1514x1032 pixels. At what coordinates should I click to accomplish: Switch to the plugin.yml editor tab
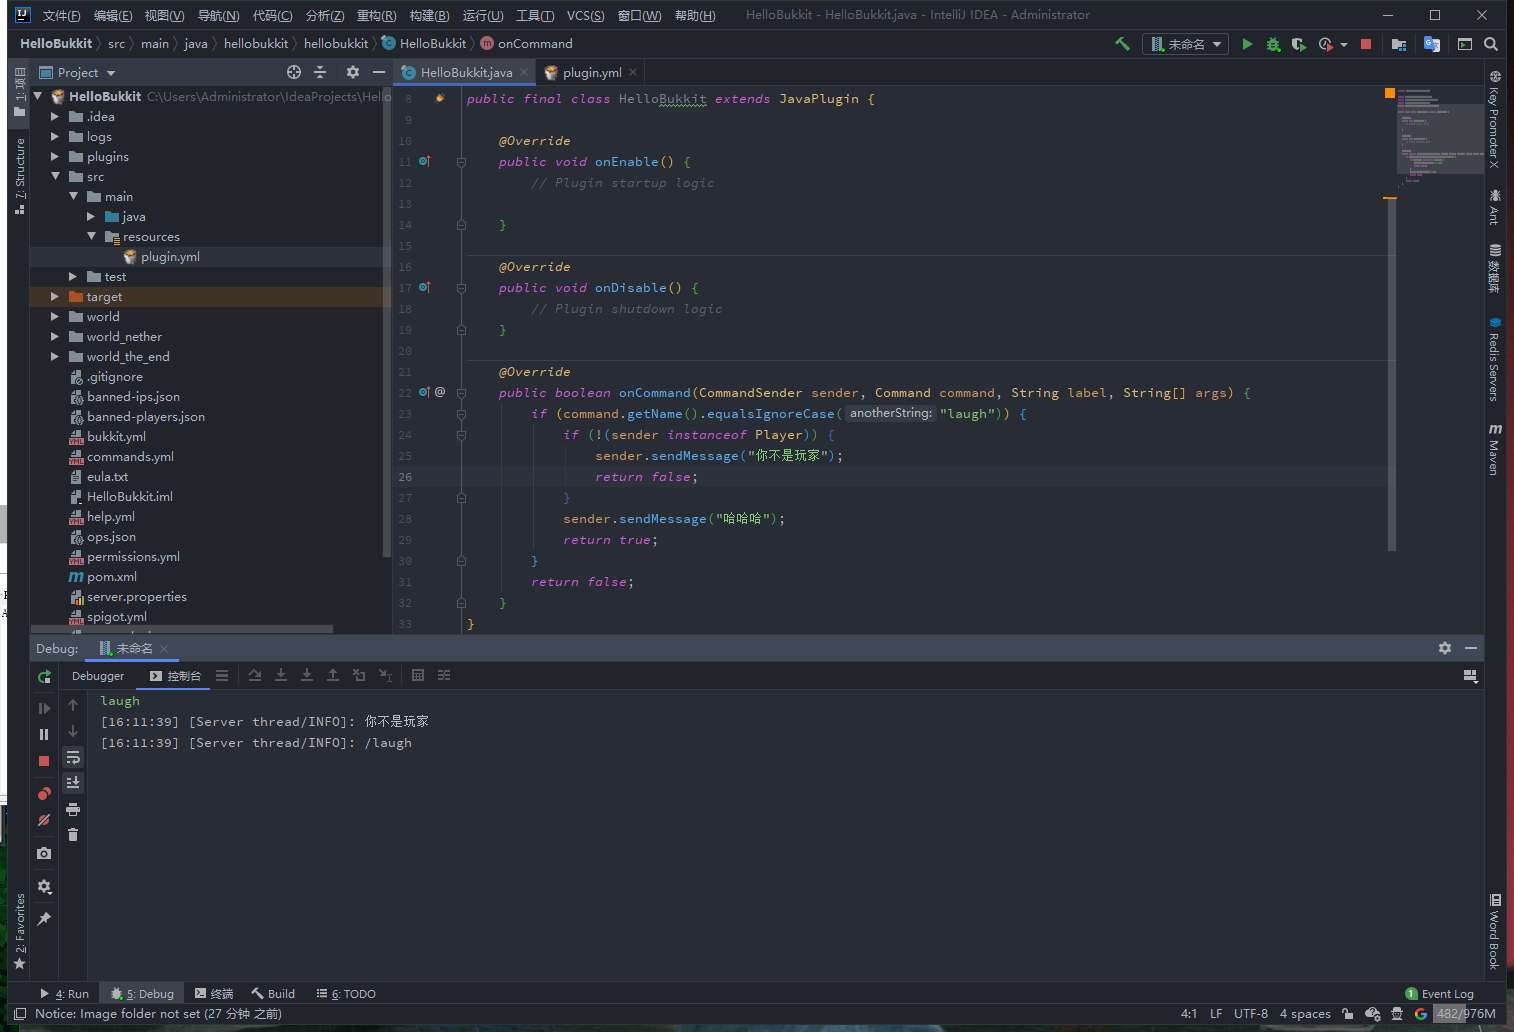pos(591,73)
